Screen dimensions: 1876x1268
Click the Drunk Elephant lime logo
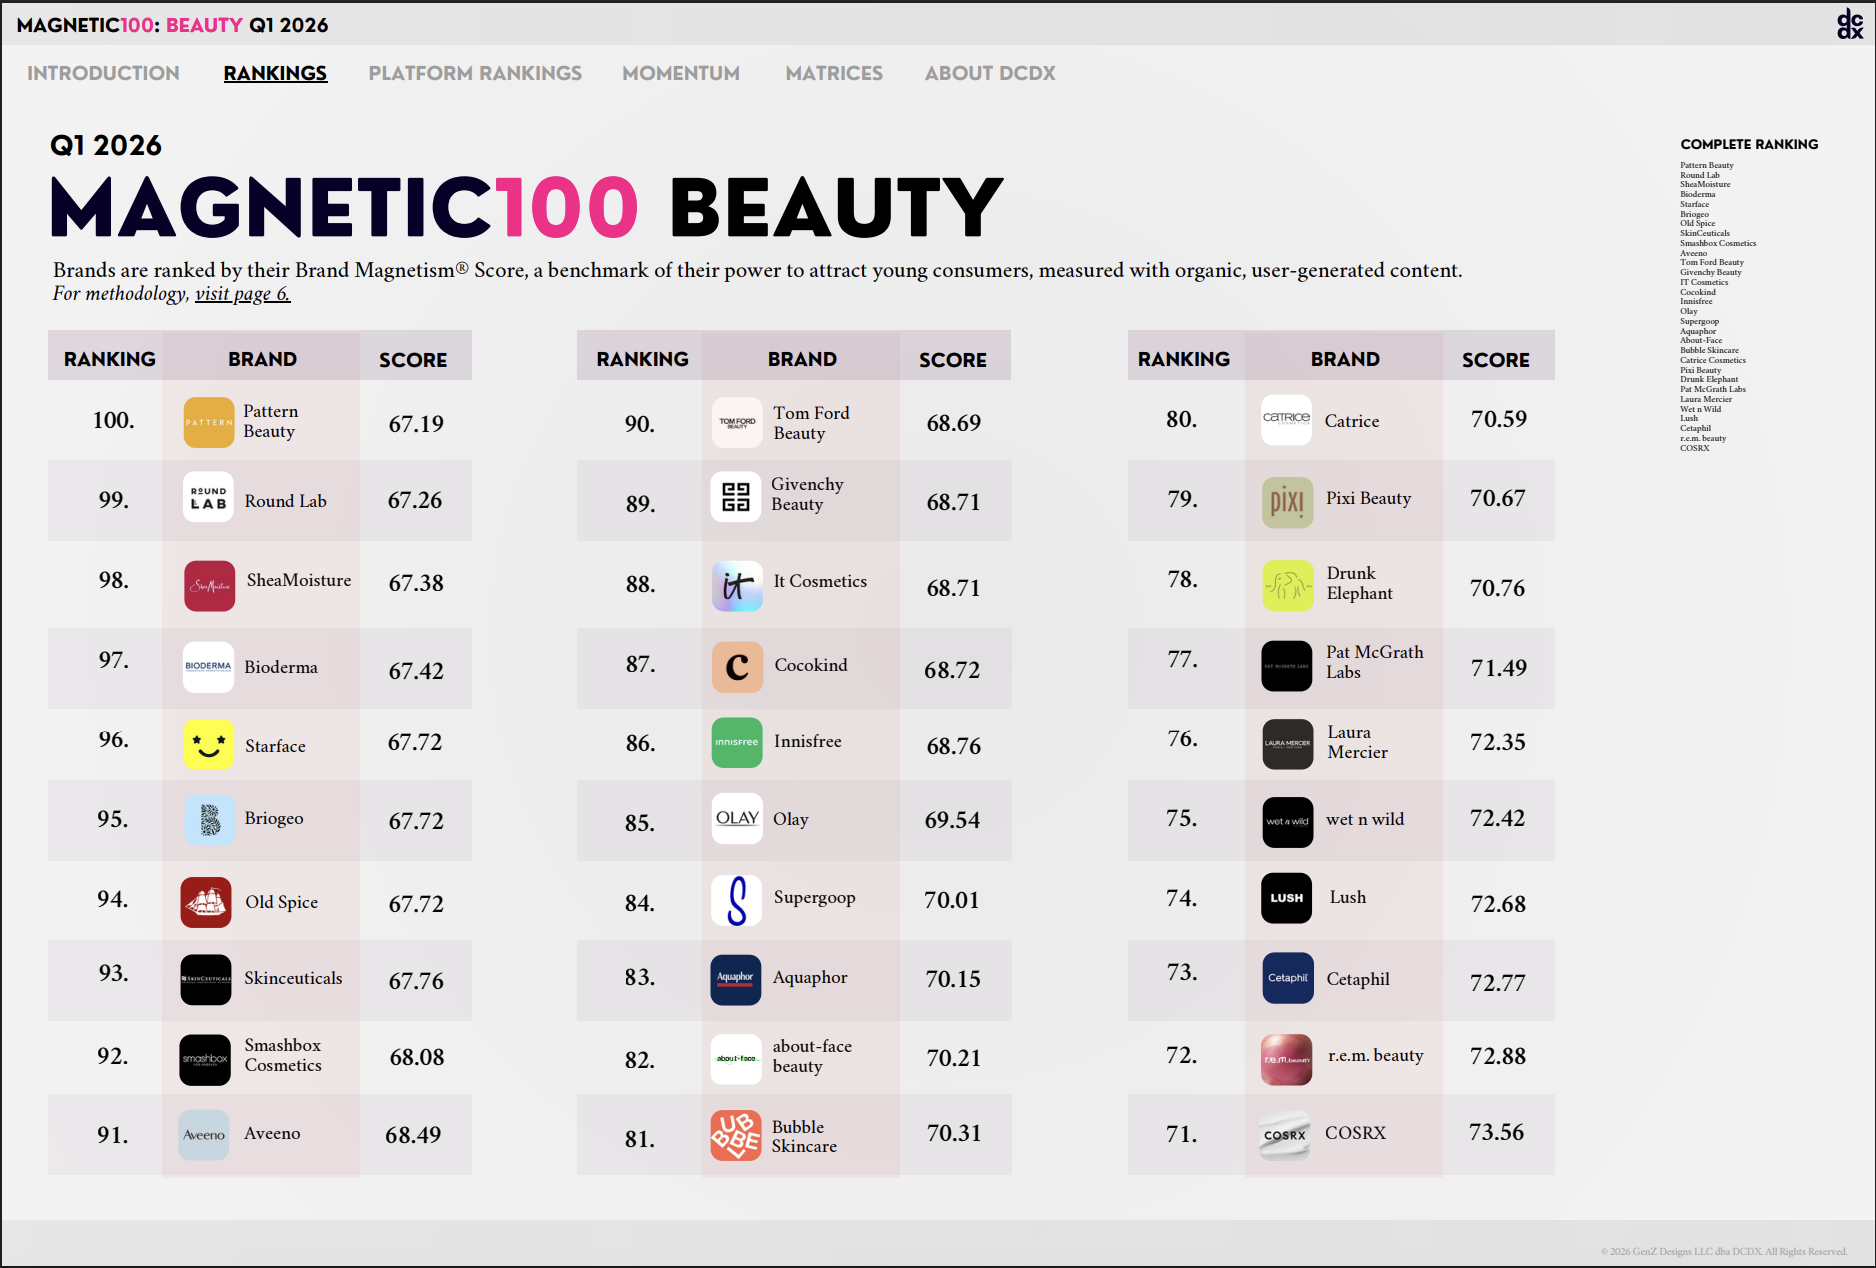click(x=1288, y=585)
